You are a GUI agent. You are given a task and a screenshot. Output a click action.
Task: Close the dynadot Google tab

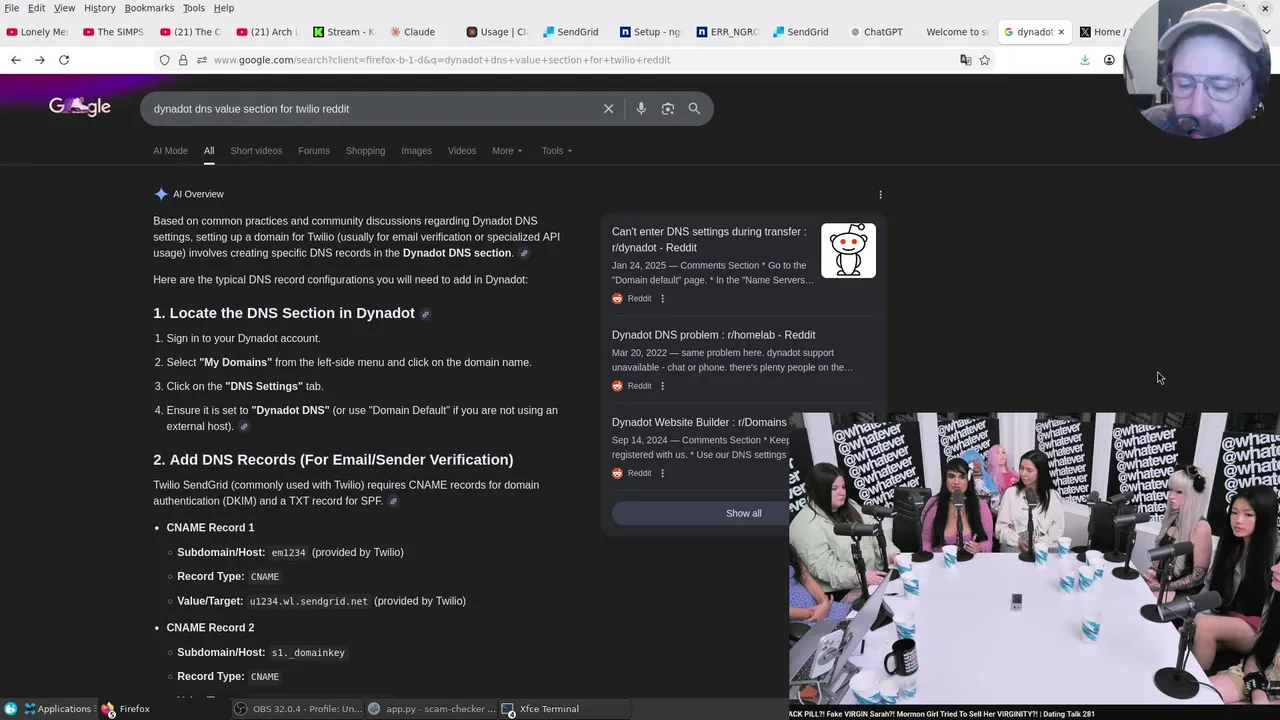point(1061,32)
